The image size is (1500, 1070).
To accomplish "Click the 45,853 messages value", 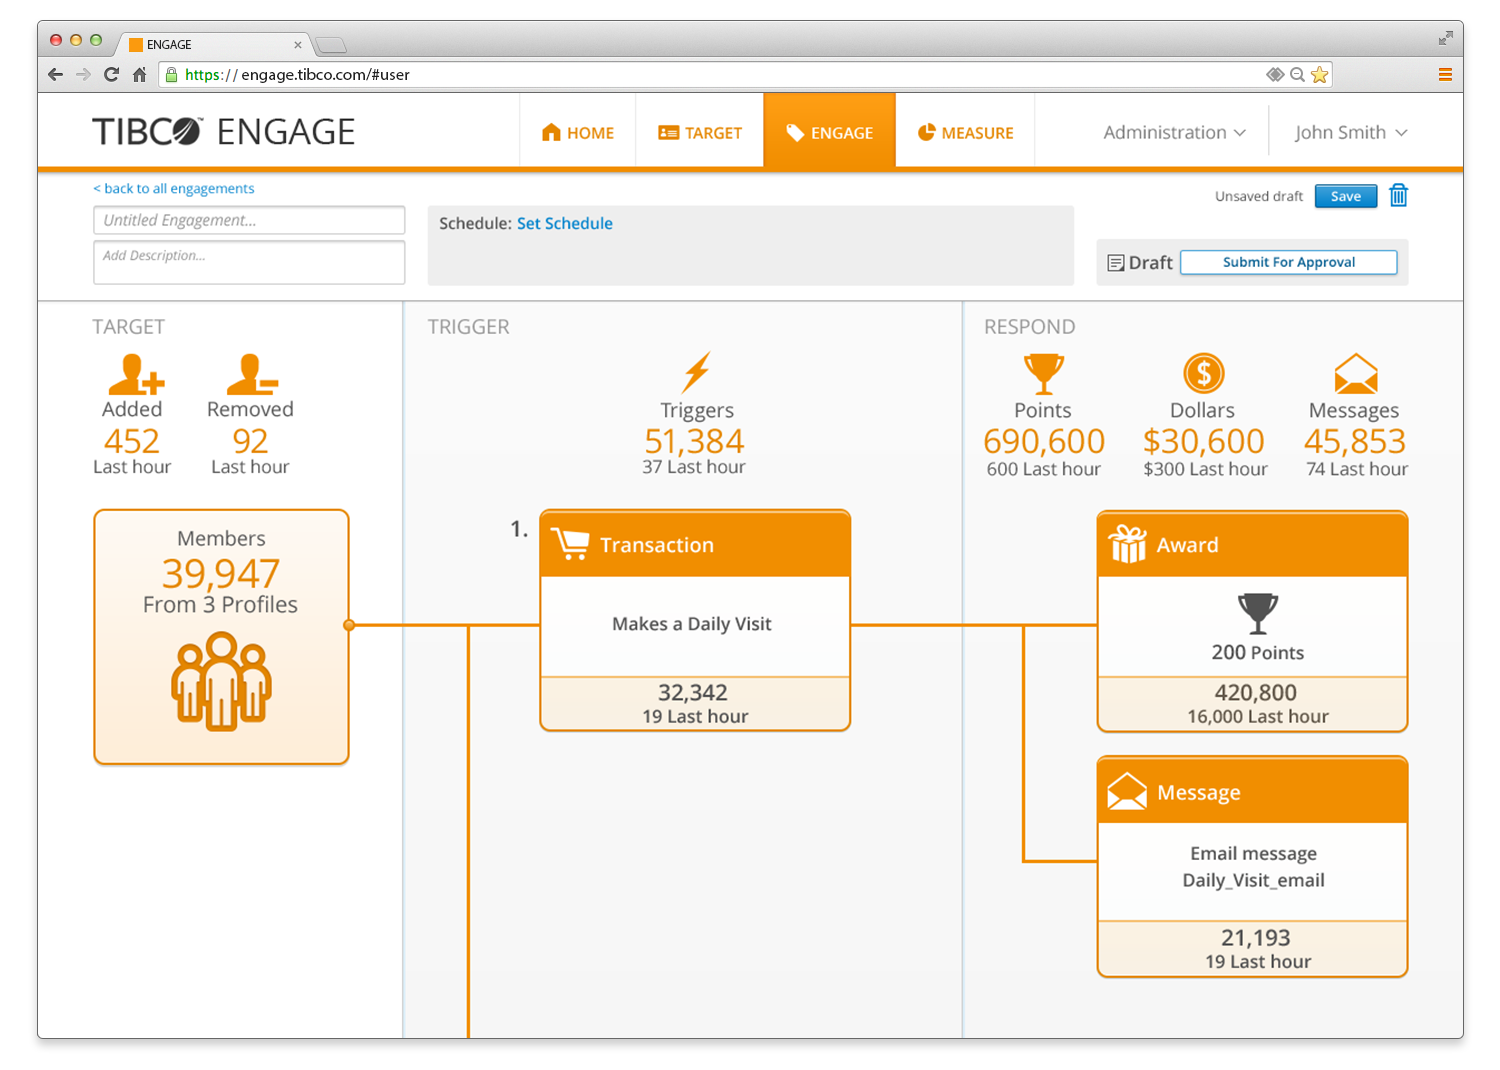I will pyautogui.click(x=1355, y=441).
